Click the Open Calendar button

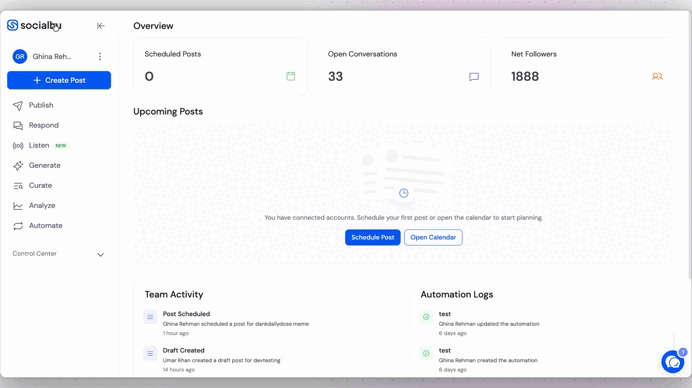coord(433,237)
